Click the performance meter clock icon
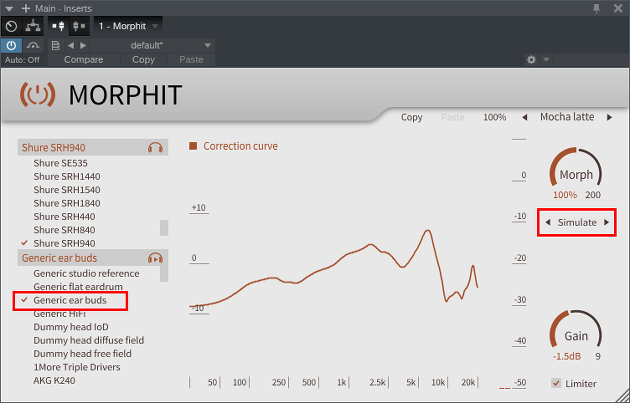Viewport: 630px width, 403px height. 11,27
